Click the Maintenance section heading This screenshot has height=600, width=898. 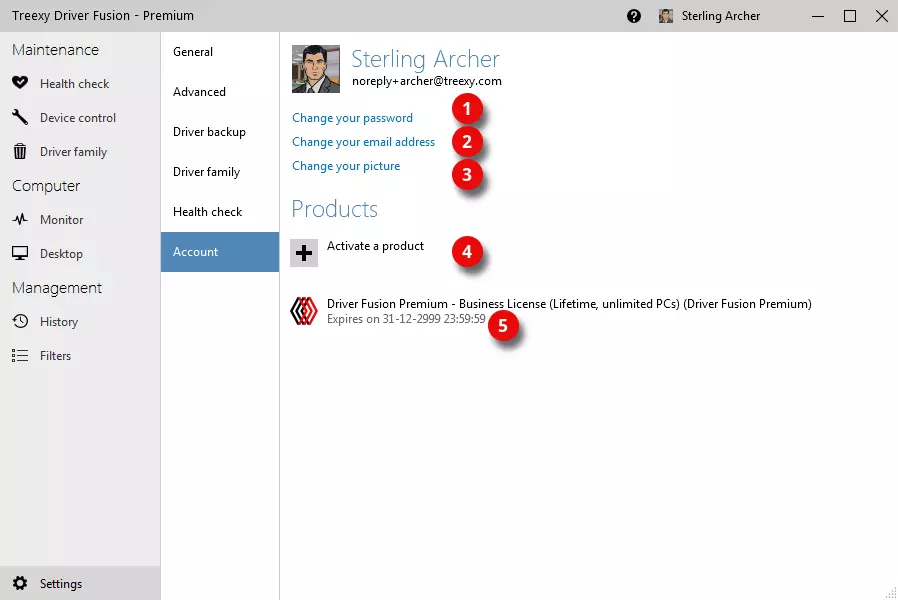[56, 50]
